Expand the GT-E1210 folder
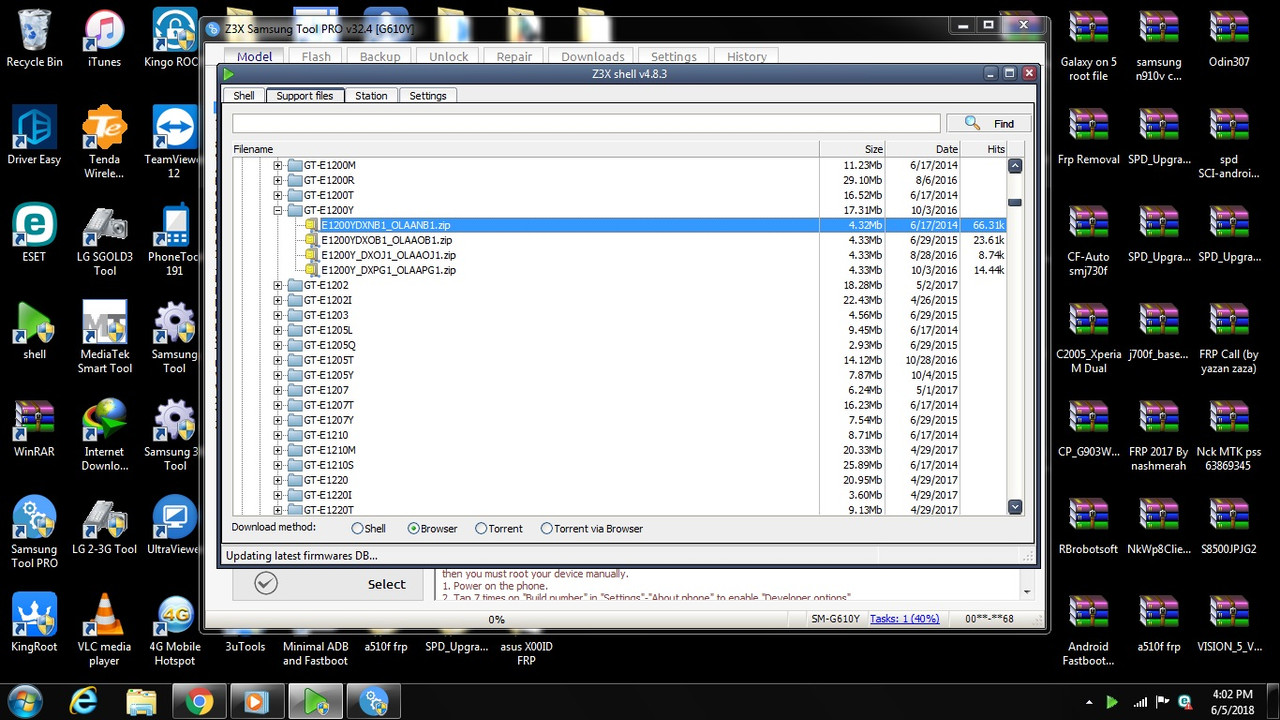 [278, 435]
